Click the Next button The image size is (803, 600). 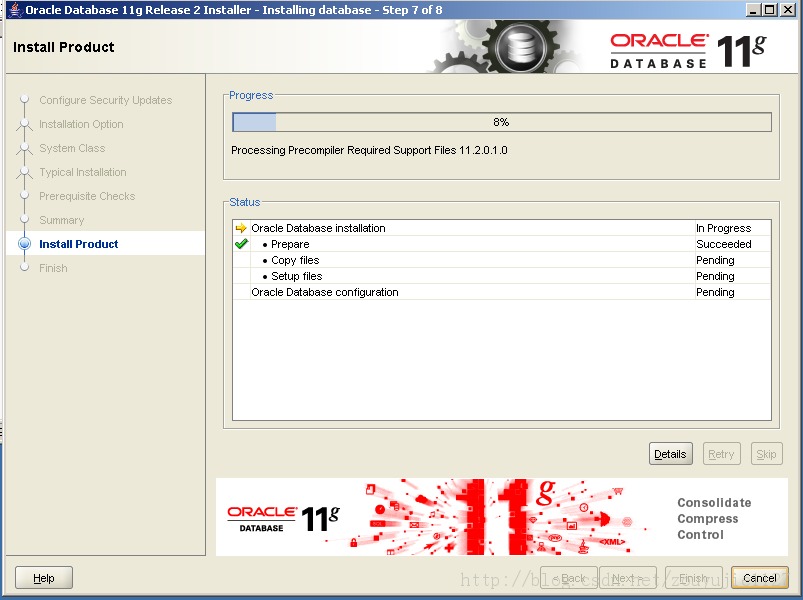click(628, 578)
